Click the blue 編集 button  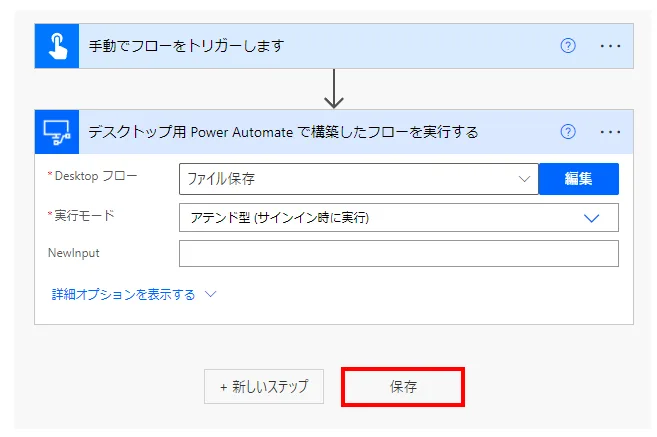578,179
